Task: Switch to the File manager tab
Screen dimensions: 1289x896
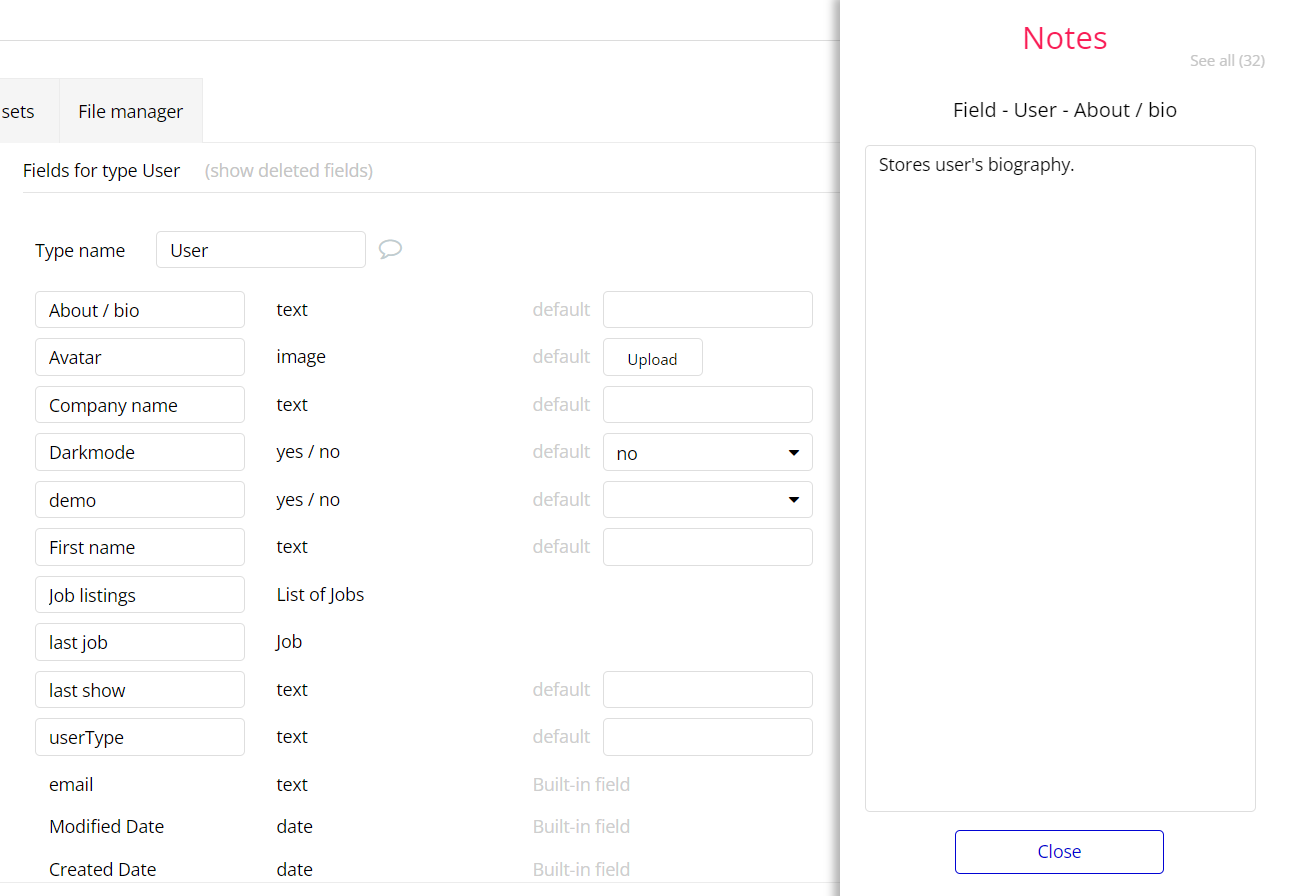Action: [x=130, y=111]
